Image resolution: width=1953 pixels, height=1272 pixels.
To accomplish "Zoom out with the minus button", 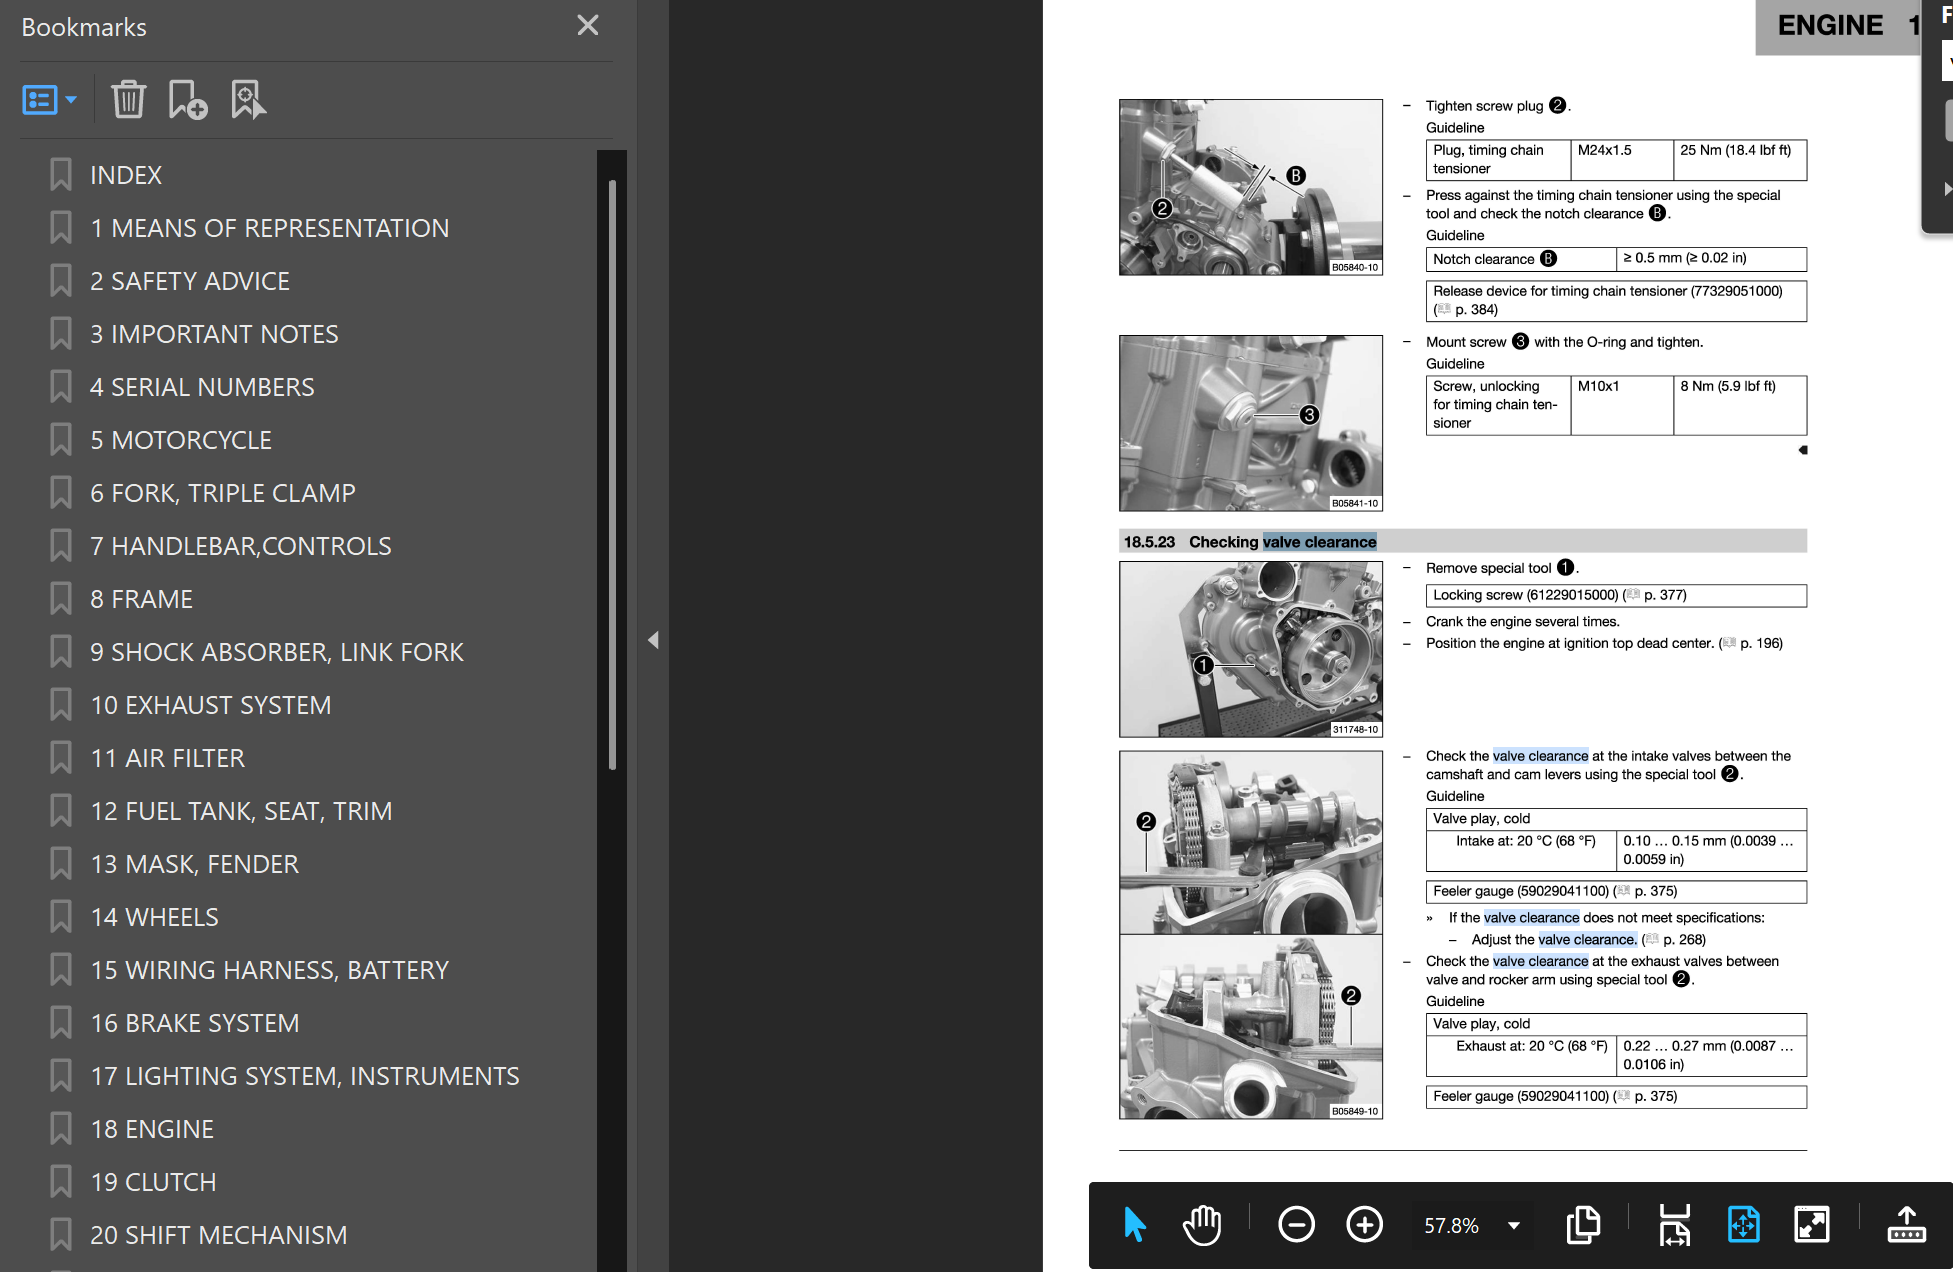I will [x=1296, y=1225].
